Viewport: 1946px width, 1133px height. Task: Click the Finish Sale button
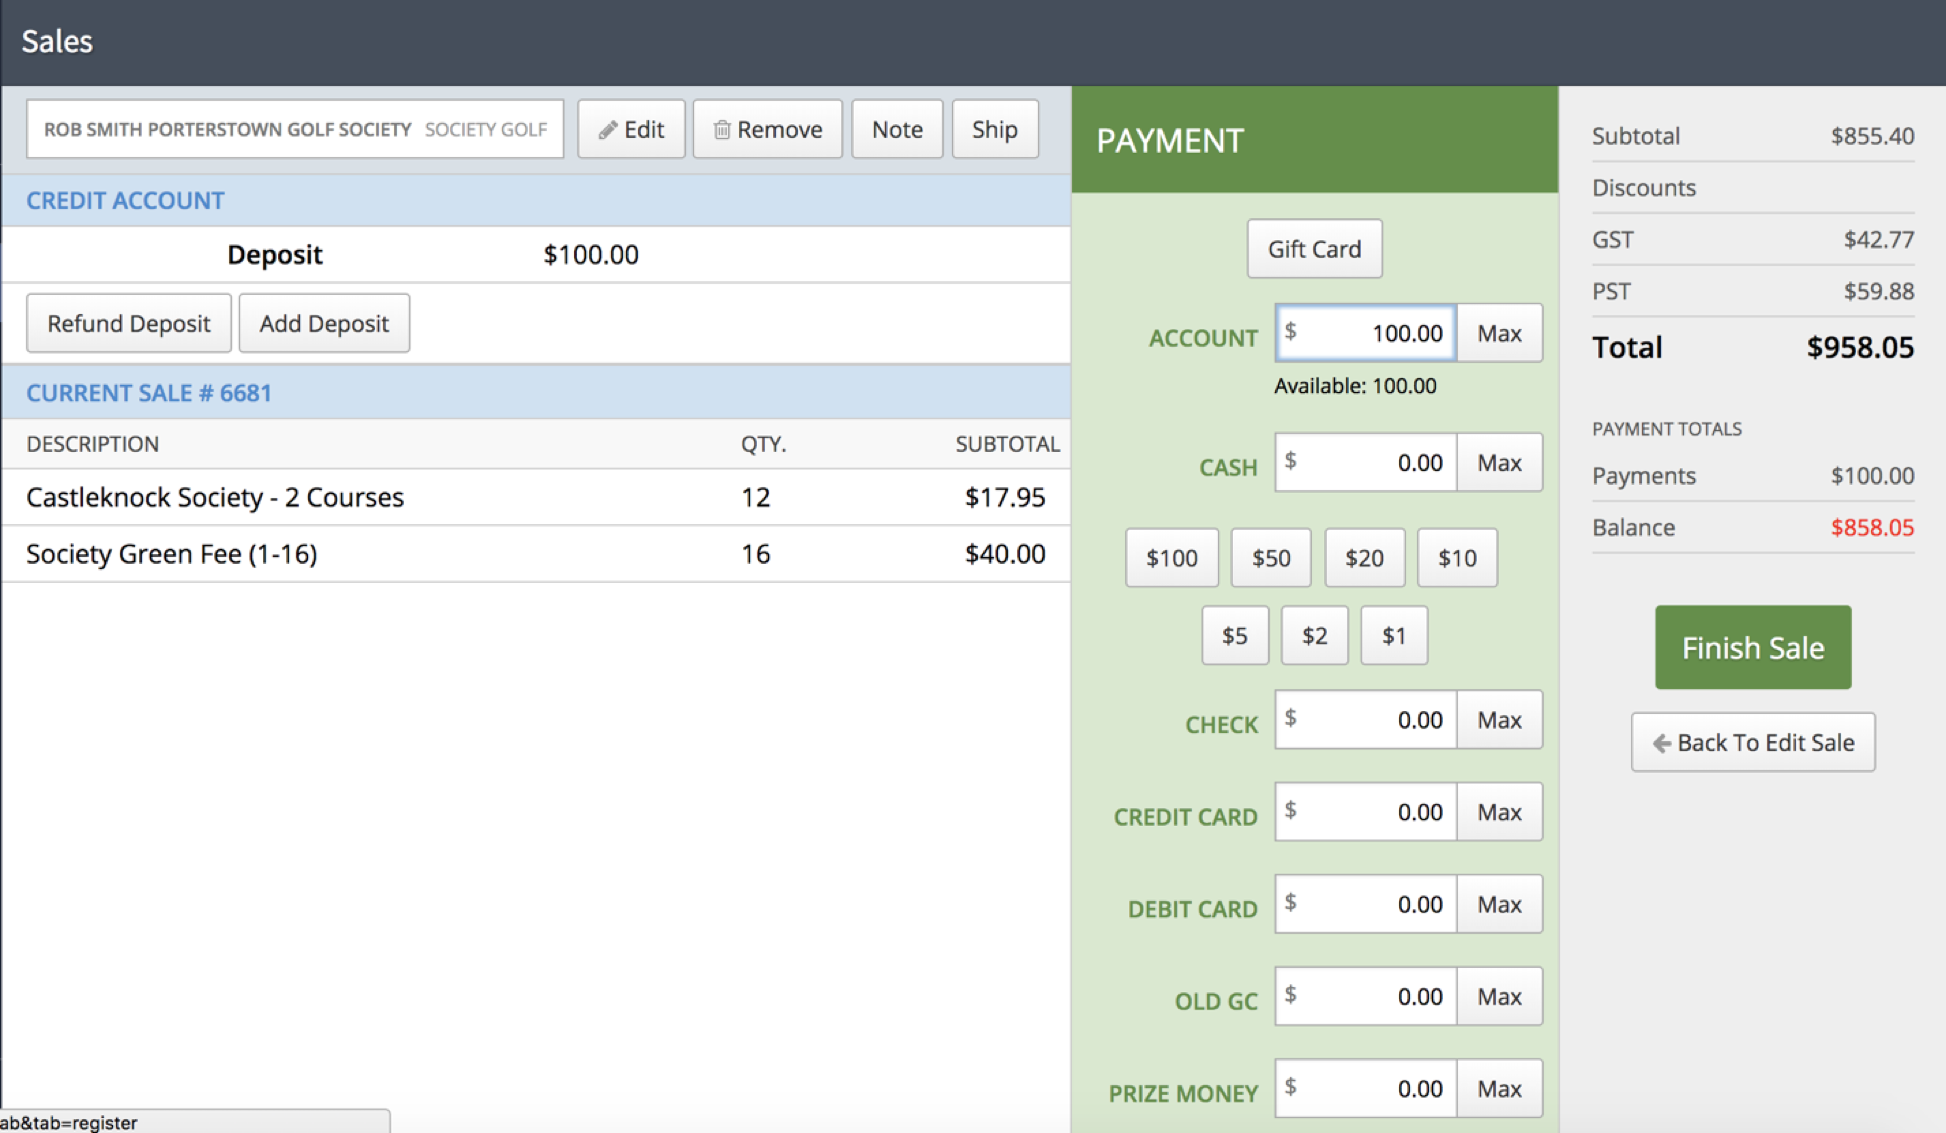[x=1752, y=647]
